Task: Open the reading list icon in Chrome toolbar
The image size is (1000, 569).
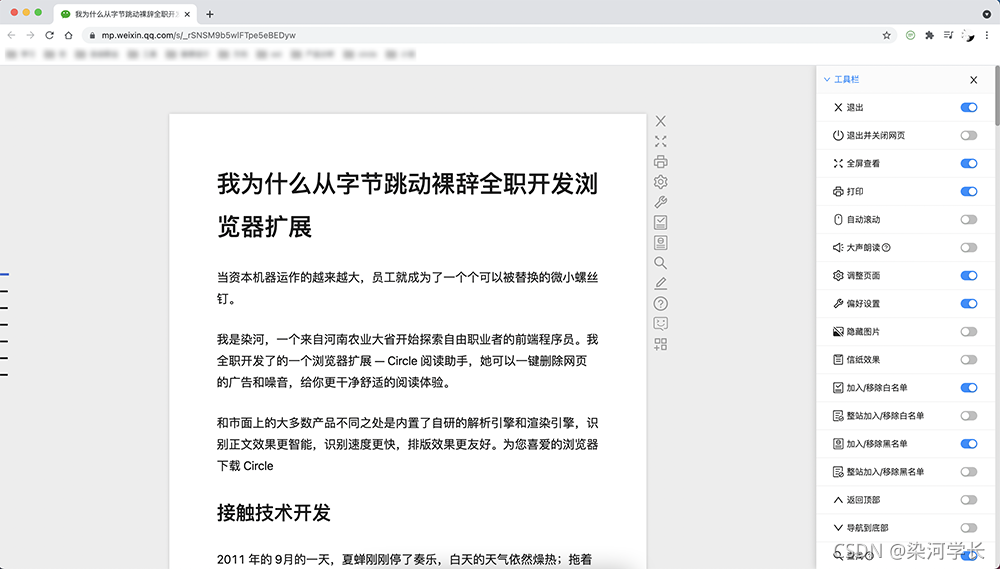Action: [948, 36]
